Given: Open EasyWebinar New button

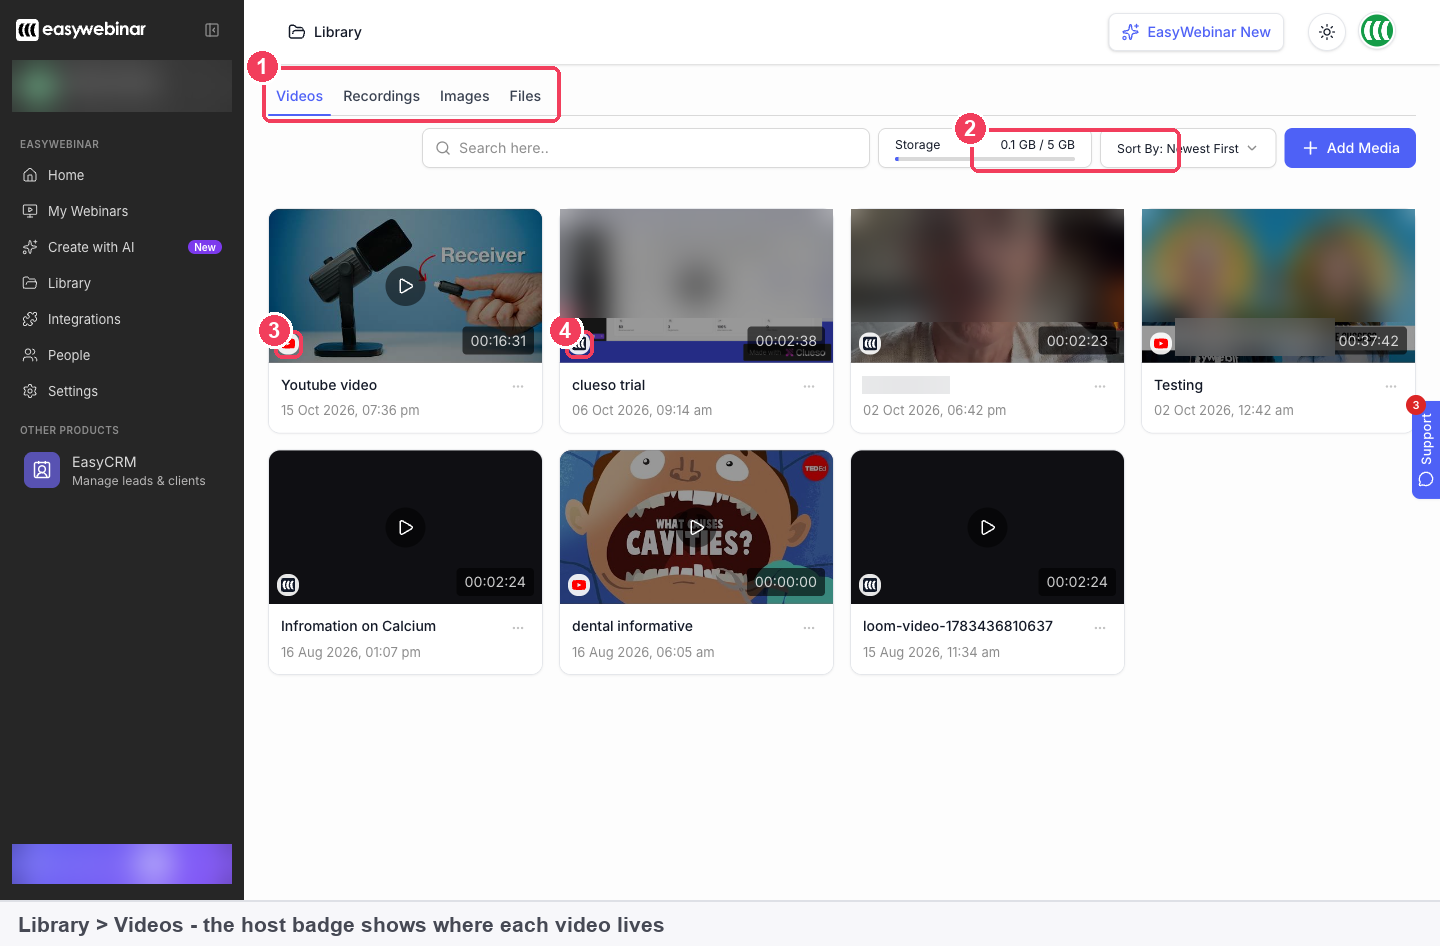Looking at the screenshot, I should coord(1196,32).
